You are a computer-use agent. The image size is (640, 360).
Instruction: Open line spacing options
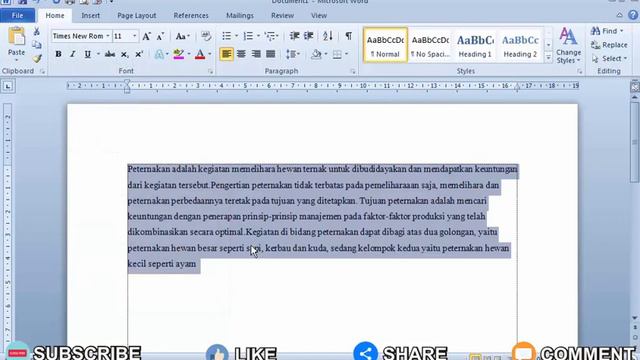pyautogui.click(x=291, y=54)
